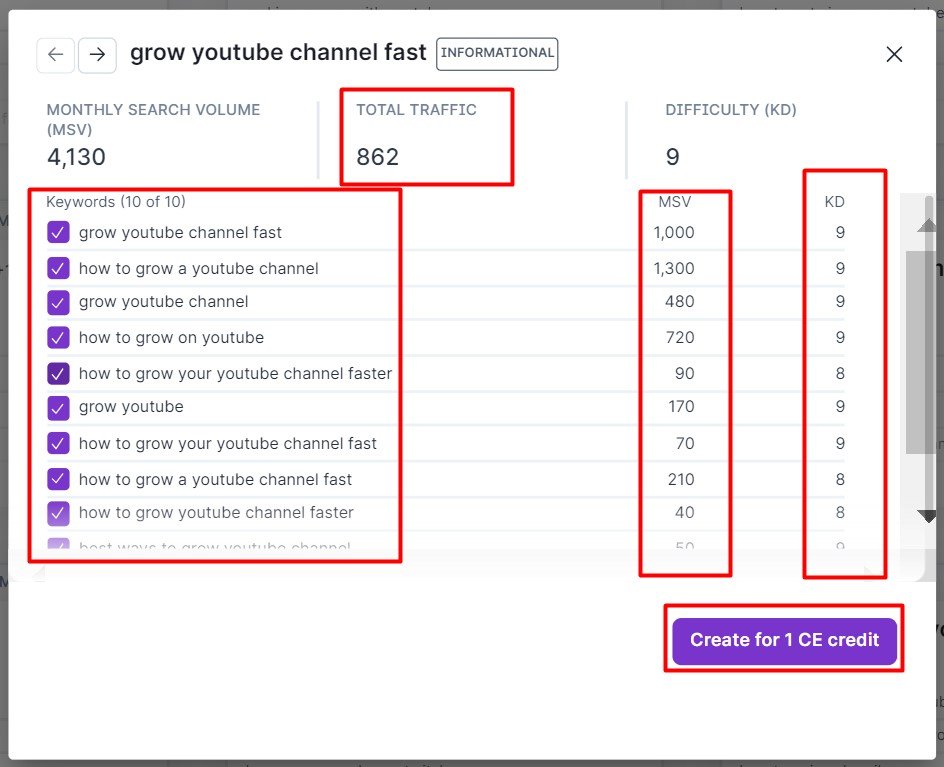Toggle 'how to grow a youtube channel fast'
The height and width of the screenshot is (767, 944).
click(58, 479)
